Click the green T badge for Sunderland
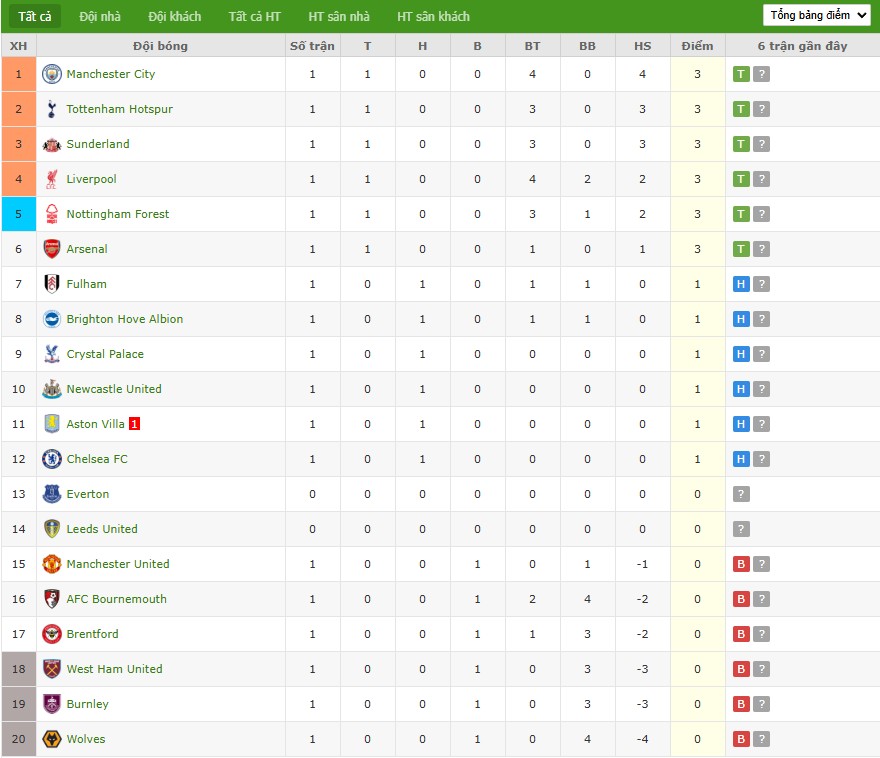This screenshot has width=880, height=758. tap(741, 144)
